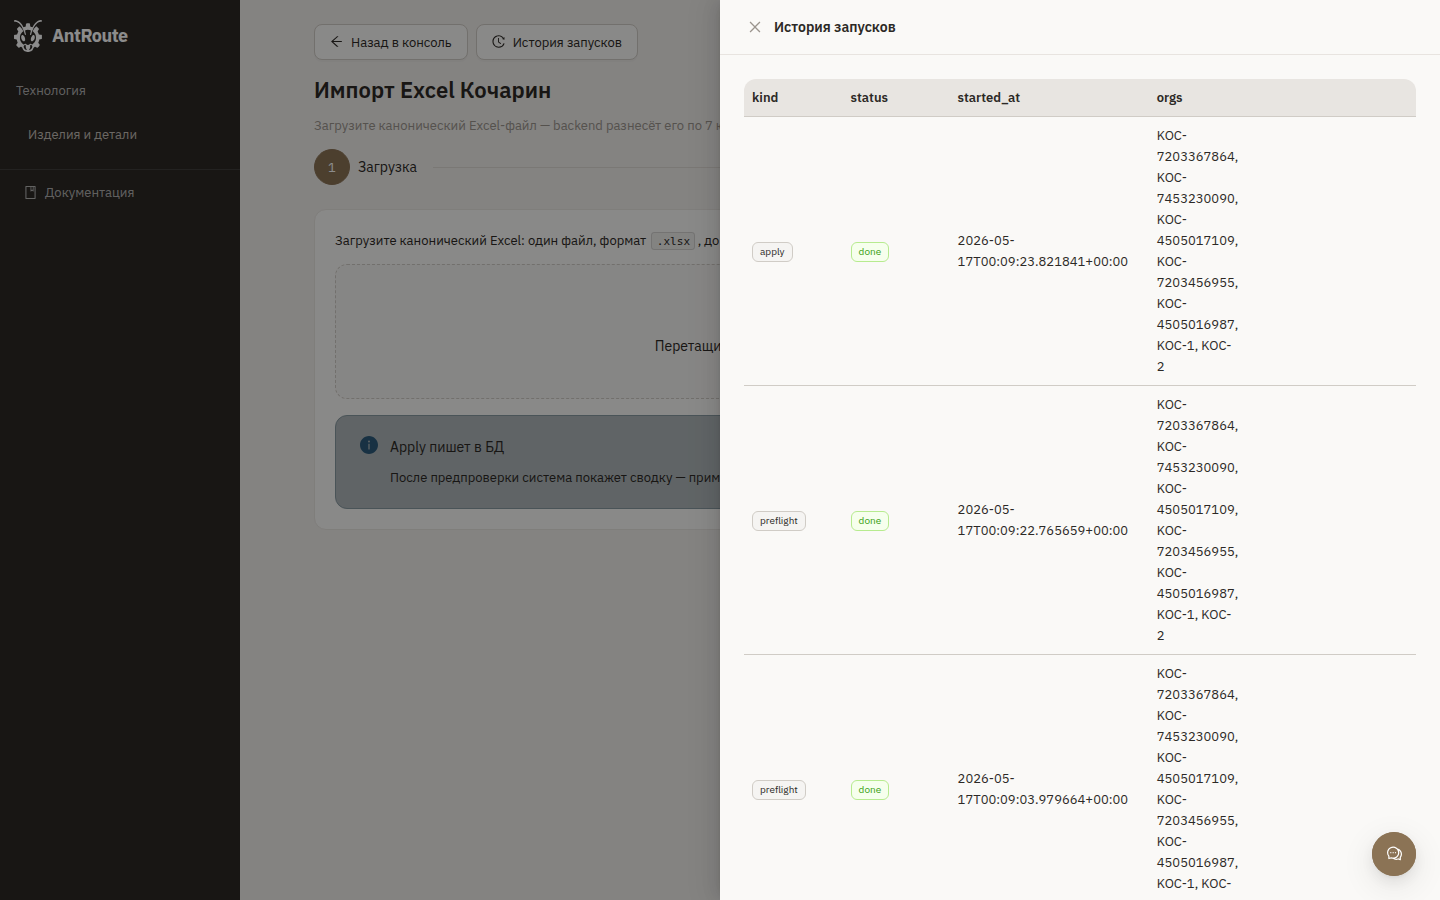Open Изделия и детали in sidebar
Image resolution: width=1440 pixels, height=900 pixels.
82,134
